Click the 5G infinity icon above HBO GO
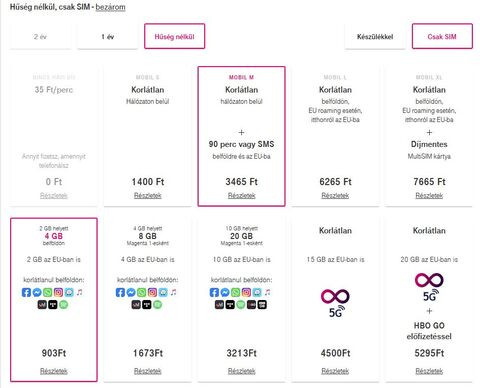Viewport: 480px width, 388px height. [429, 287]
